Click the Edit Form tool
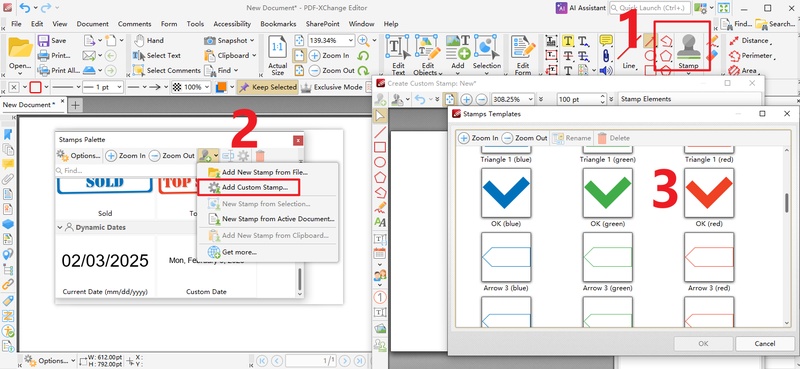This screenshot has height=369, width=800. coord(522,55)
